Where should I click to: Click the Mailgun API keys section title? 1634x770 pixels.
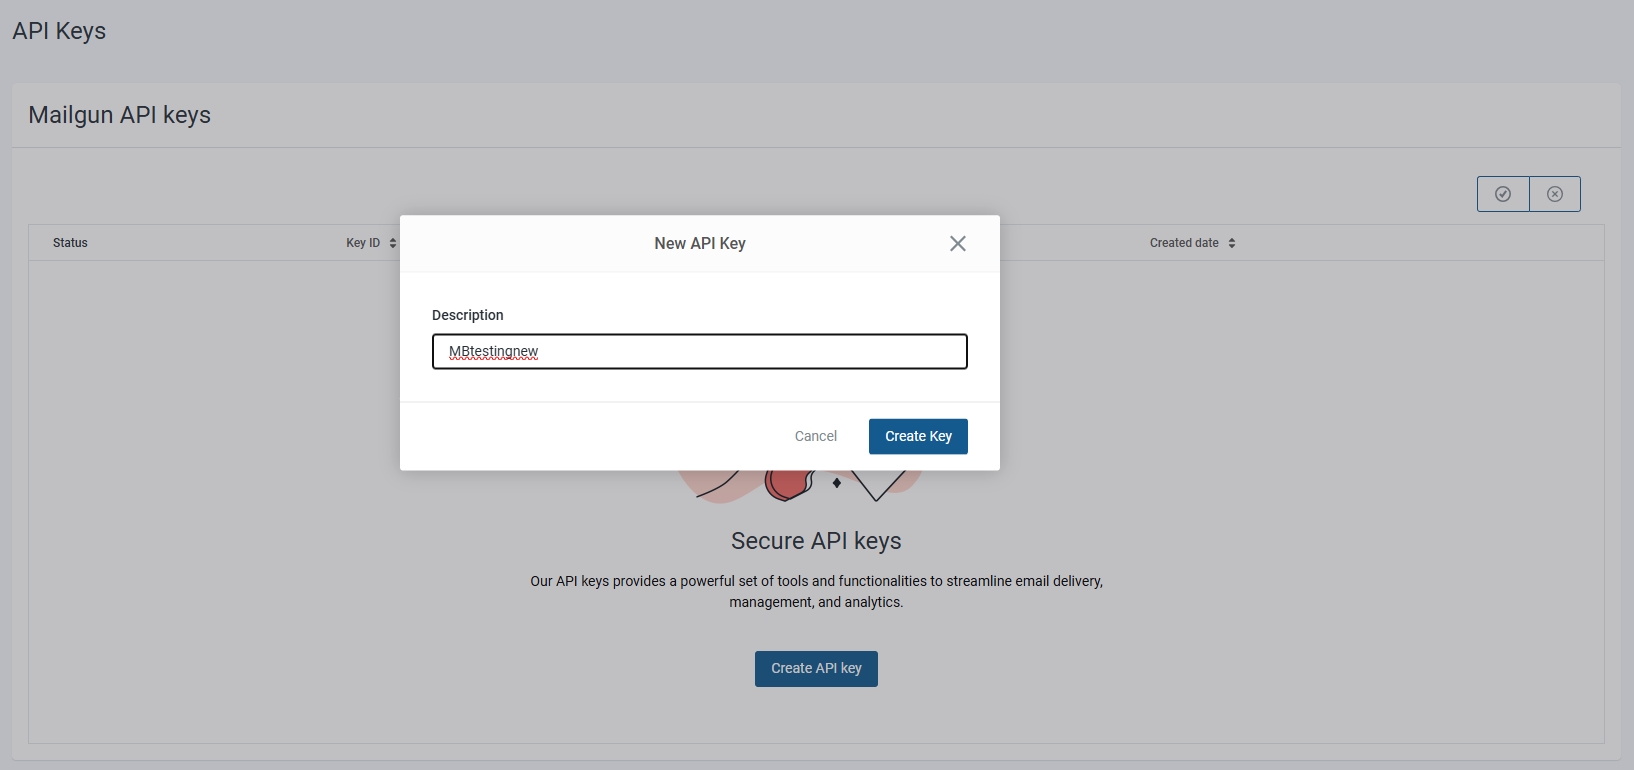point(119,115)
